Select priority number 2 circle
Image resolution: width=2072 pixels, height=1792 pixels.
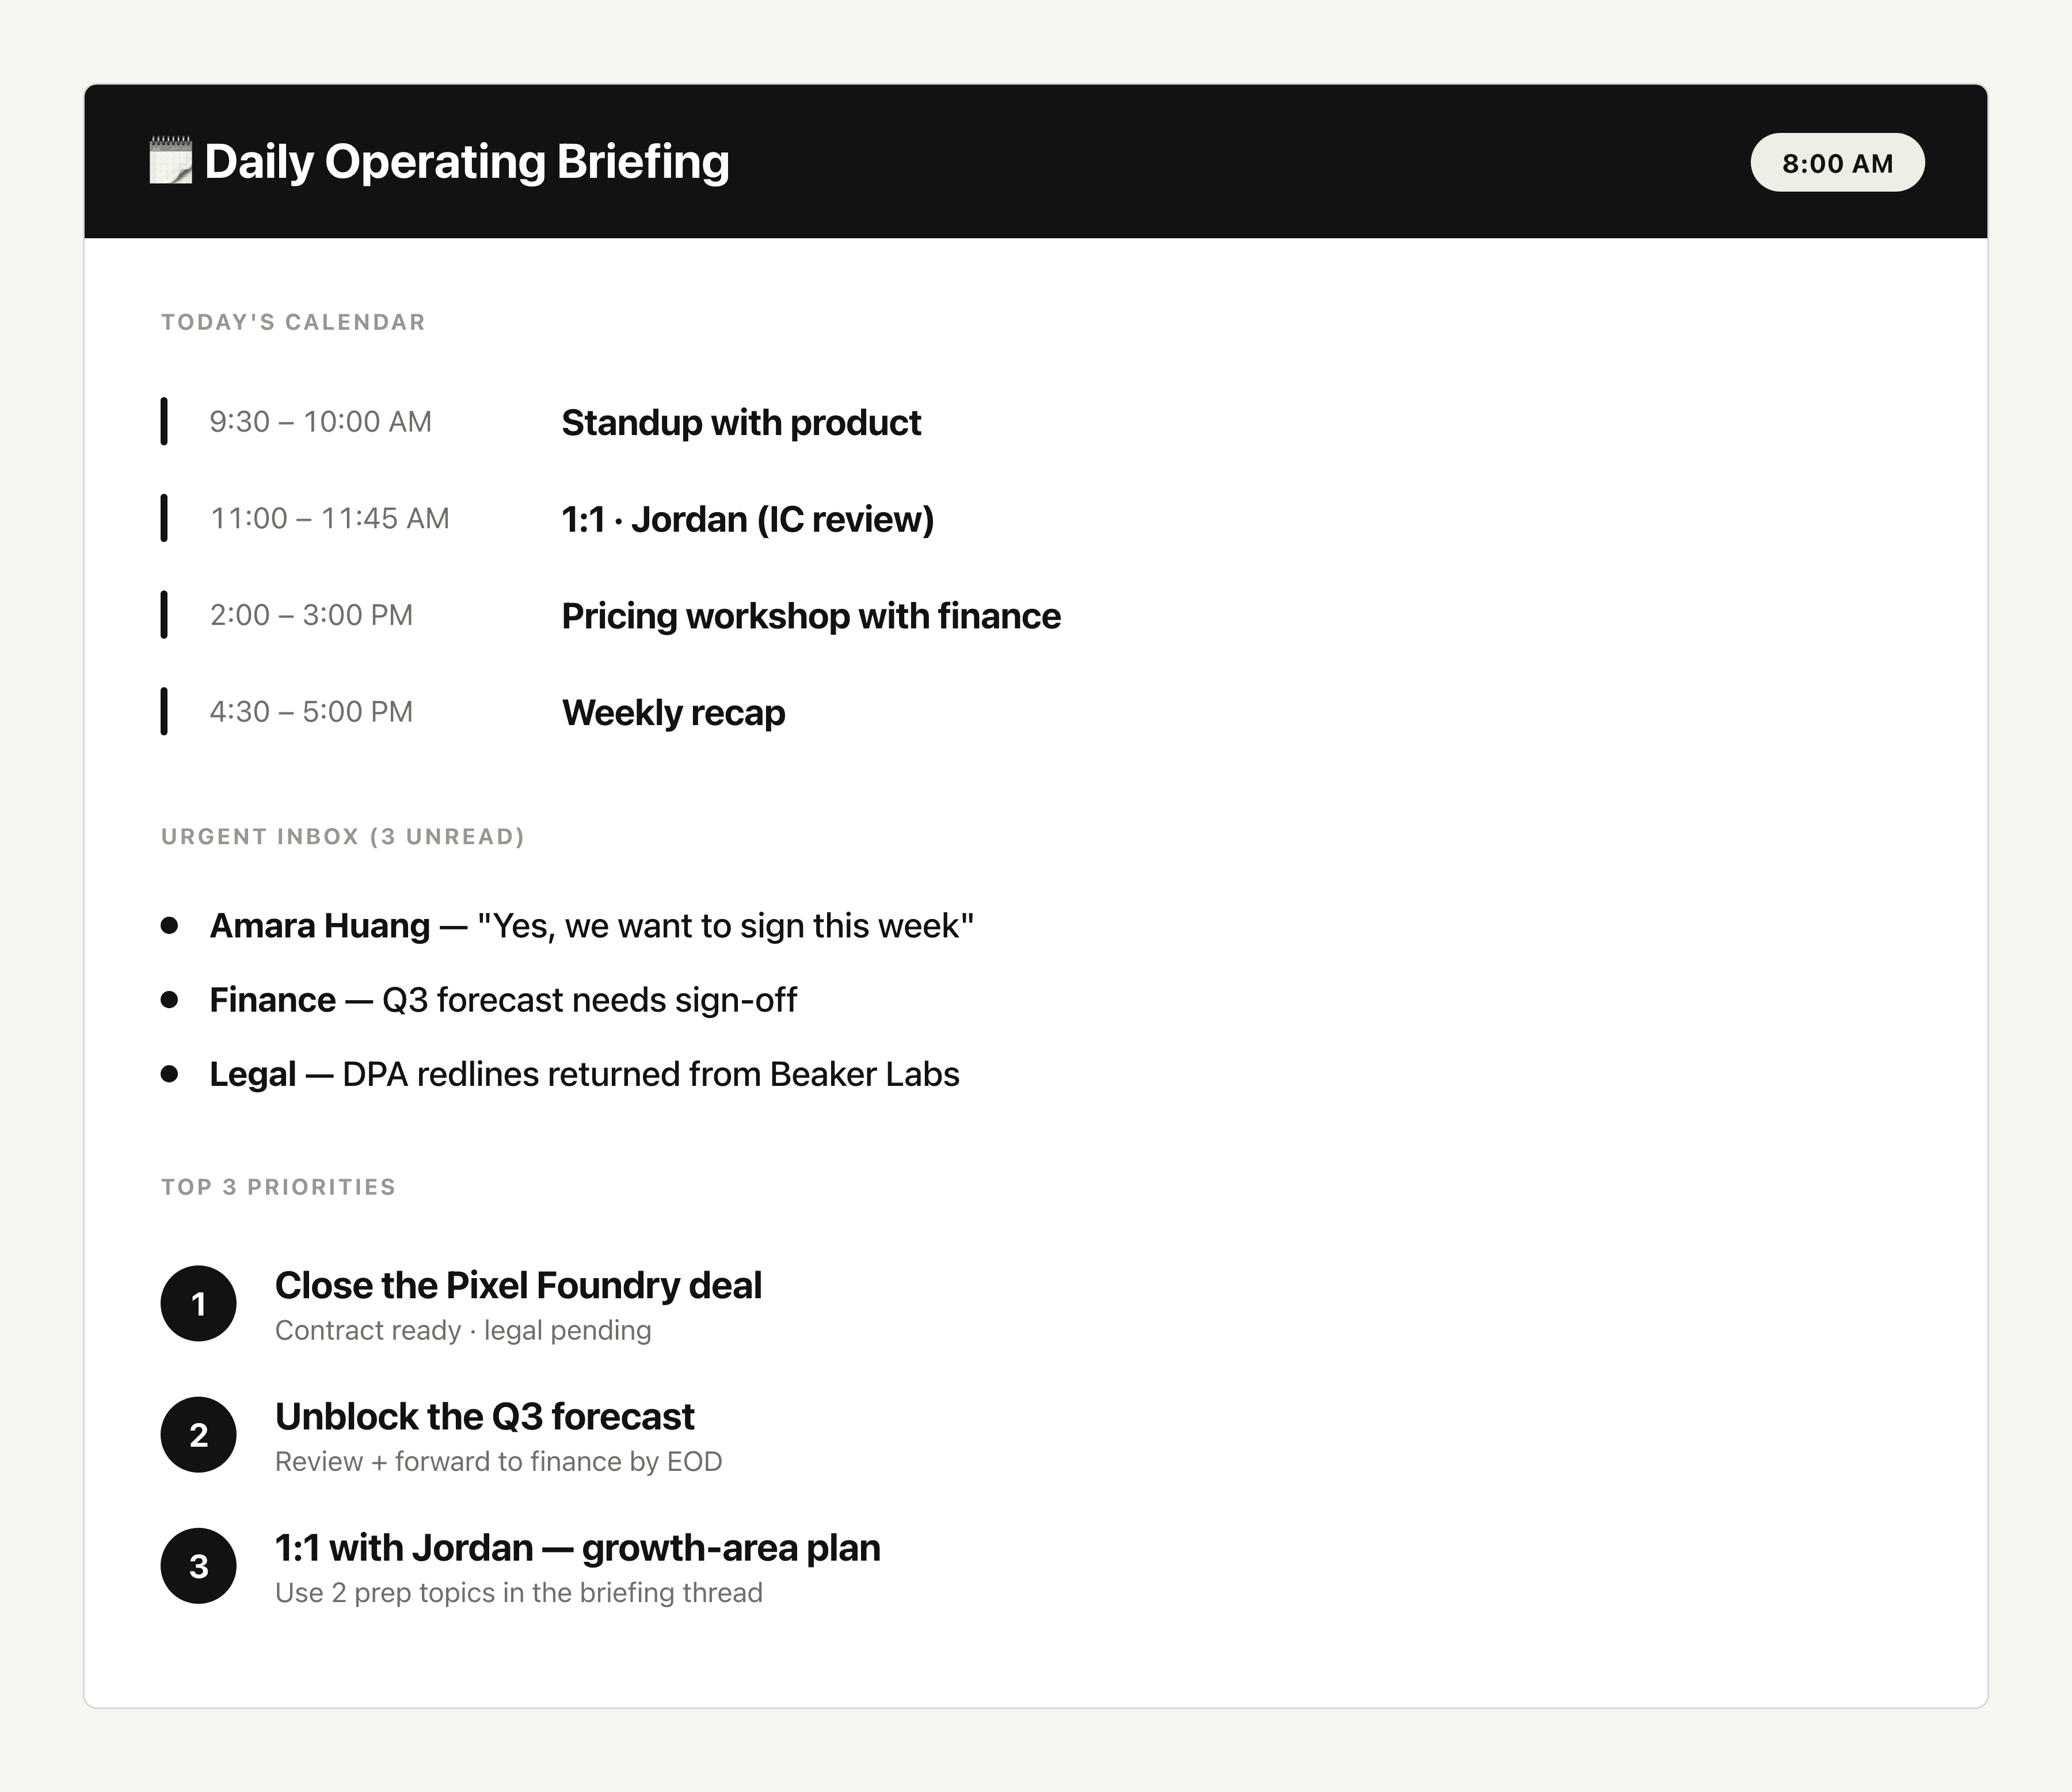pyautogui.click(x=199, y=1435)
